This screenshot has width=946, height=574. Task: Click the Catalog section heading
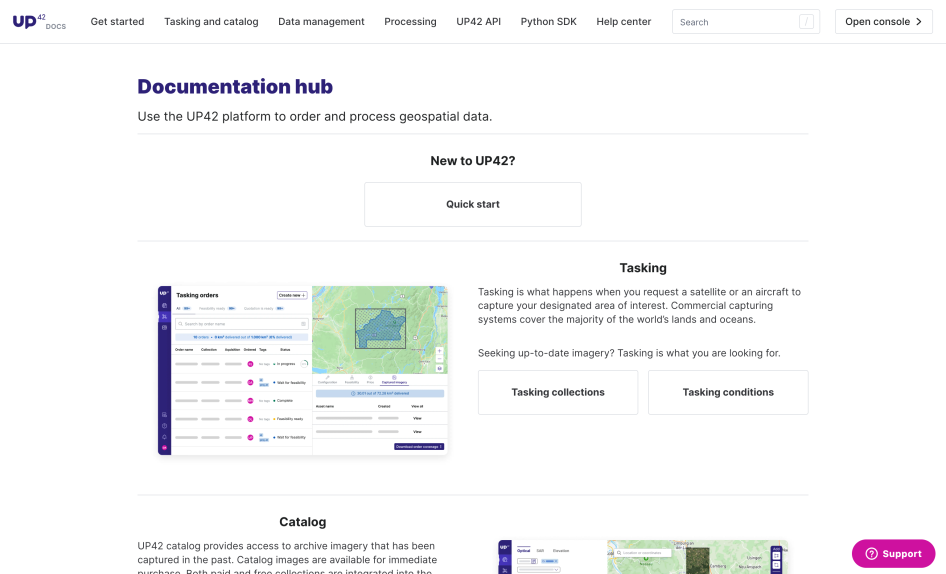[303, 522]
